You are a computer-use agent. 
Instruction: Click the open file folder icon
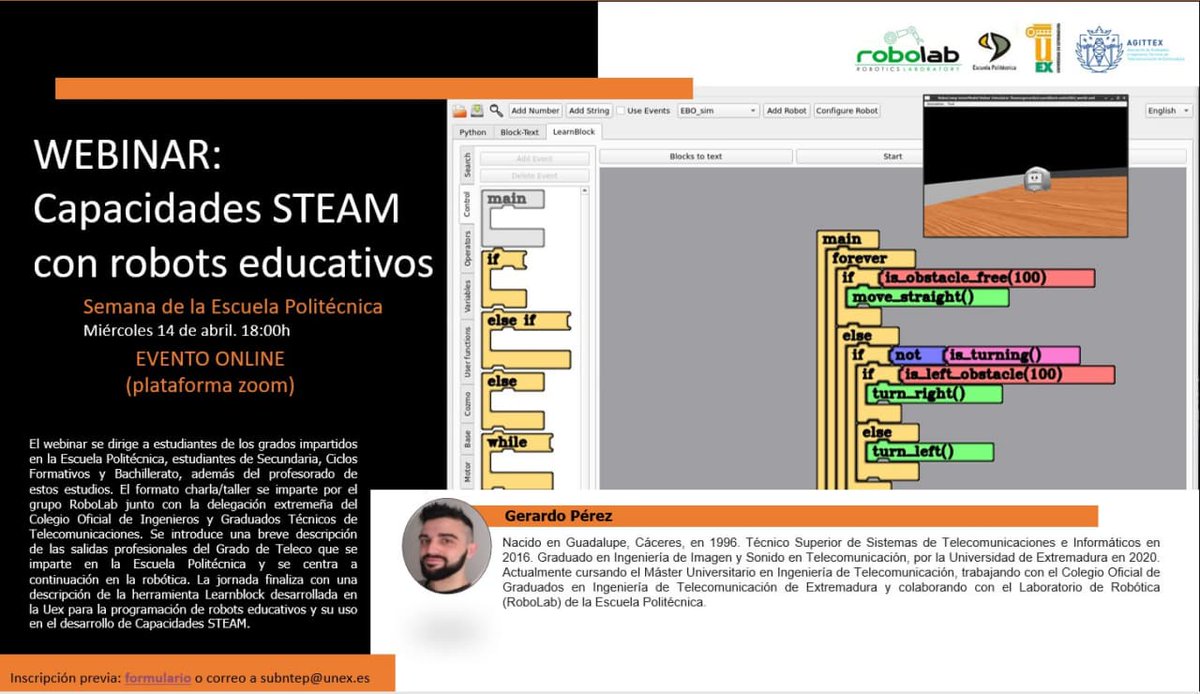(x=460, y=110)
